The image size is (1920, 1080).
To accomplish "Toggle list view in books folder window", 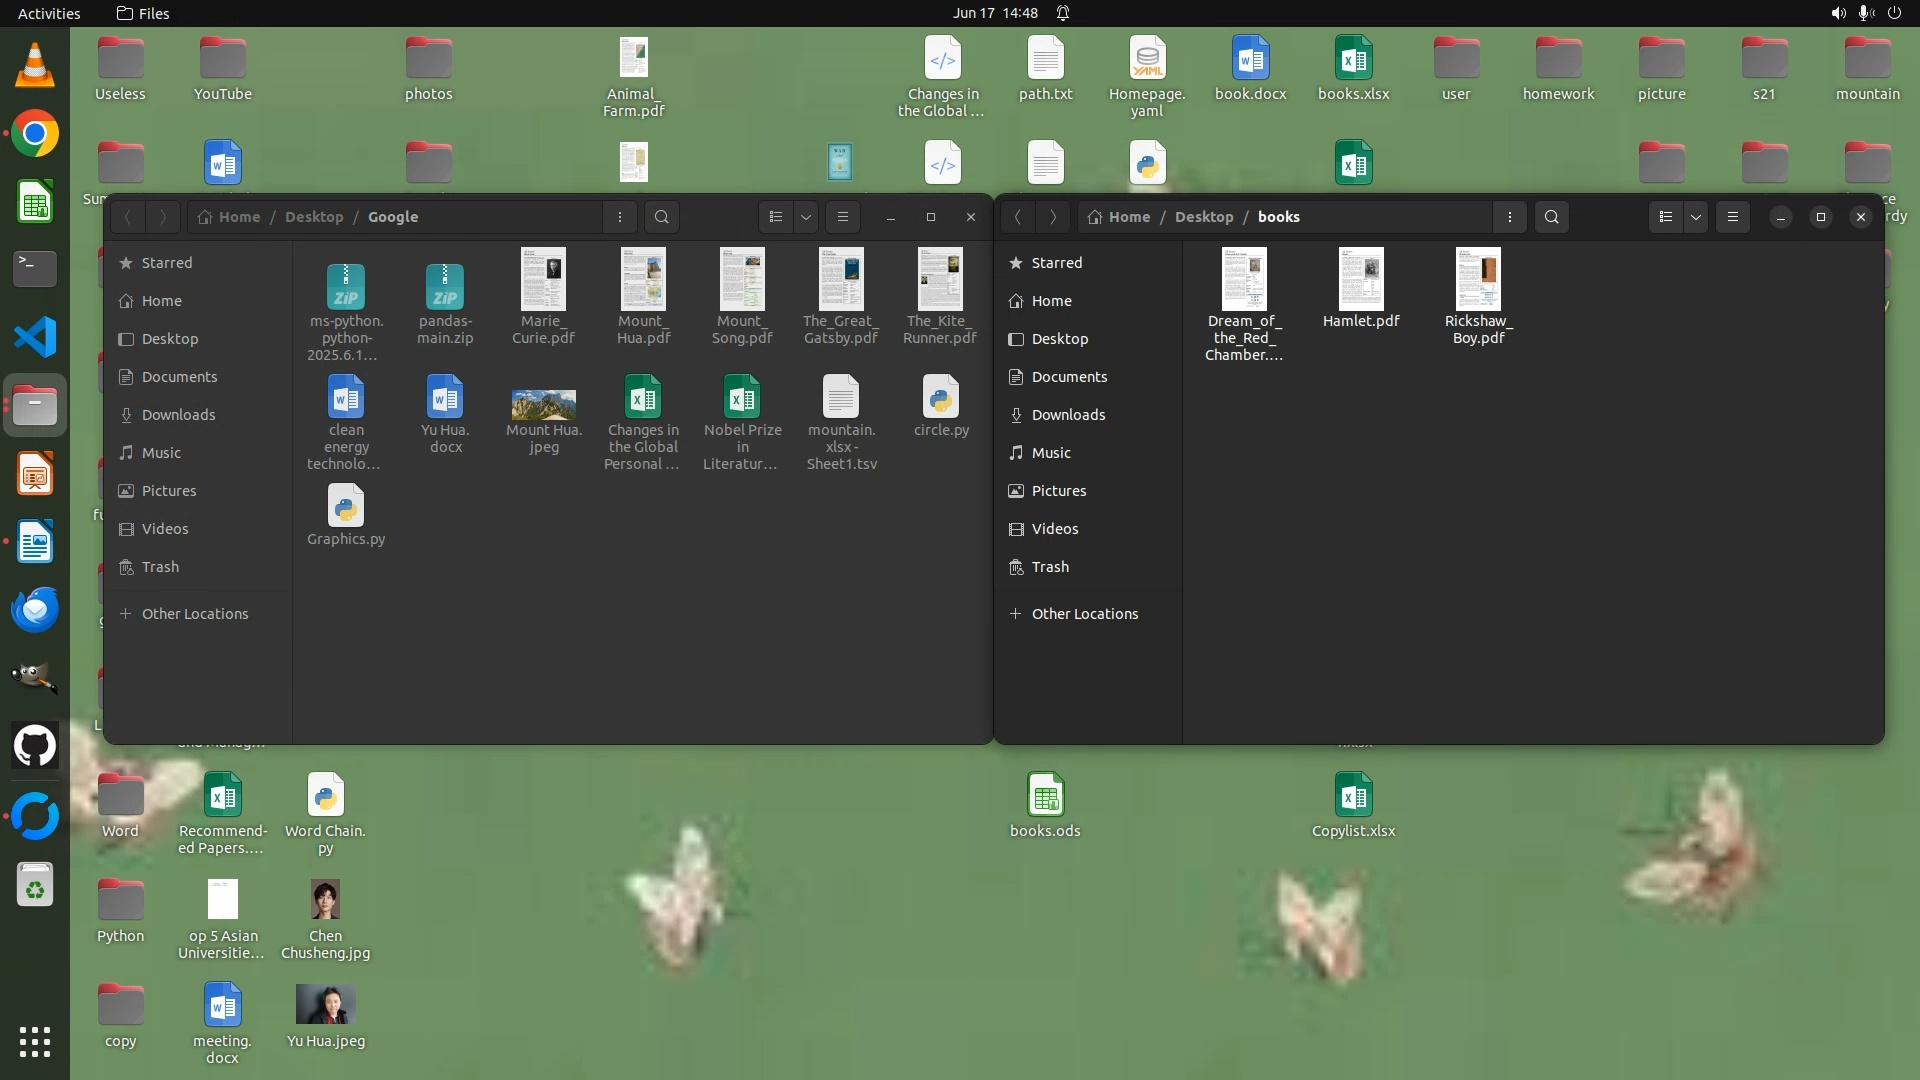I will (1665, 217).
